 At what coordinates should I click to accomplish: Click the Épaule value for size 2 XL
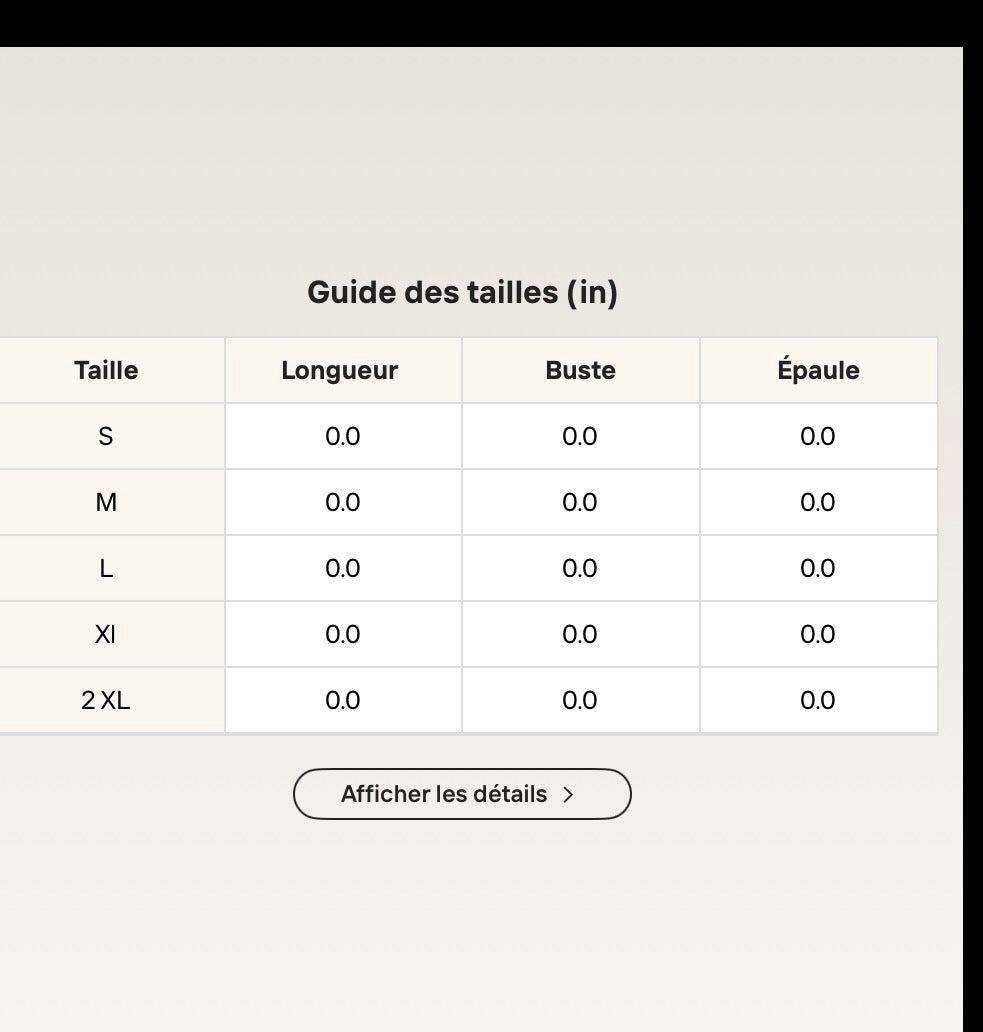819,700
